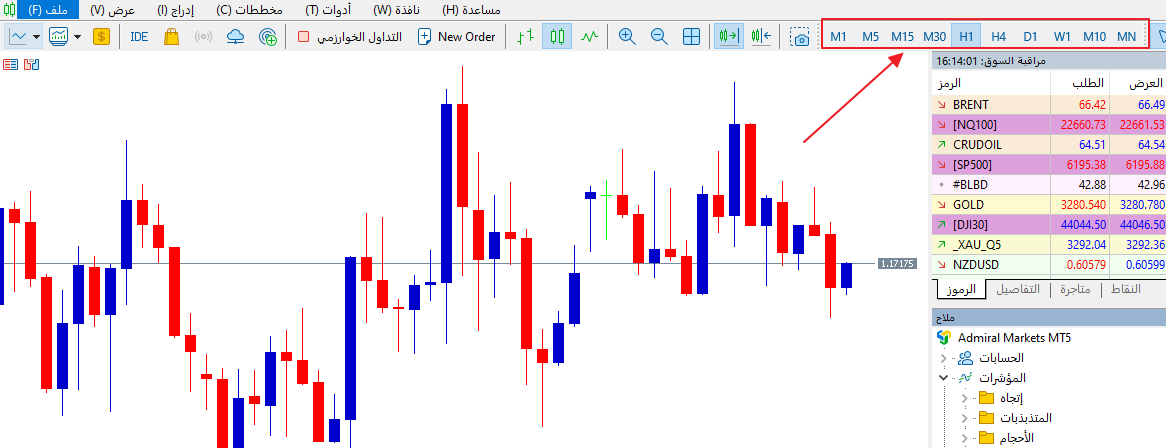Expand the إتجاه folder
This screenshot has height=448, width=1166.
pos(964,398)
